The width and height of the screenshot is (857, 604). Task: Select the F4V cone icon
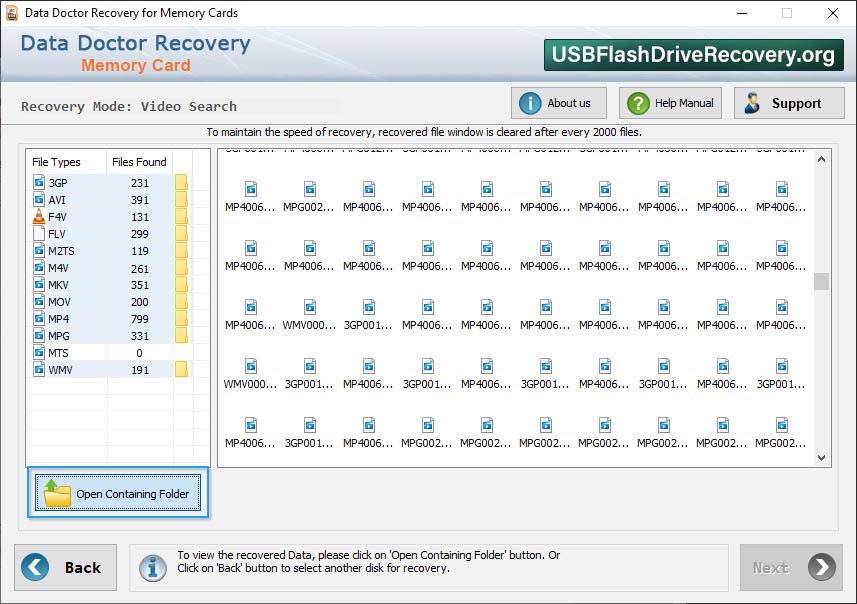(x=39, y=216)
